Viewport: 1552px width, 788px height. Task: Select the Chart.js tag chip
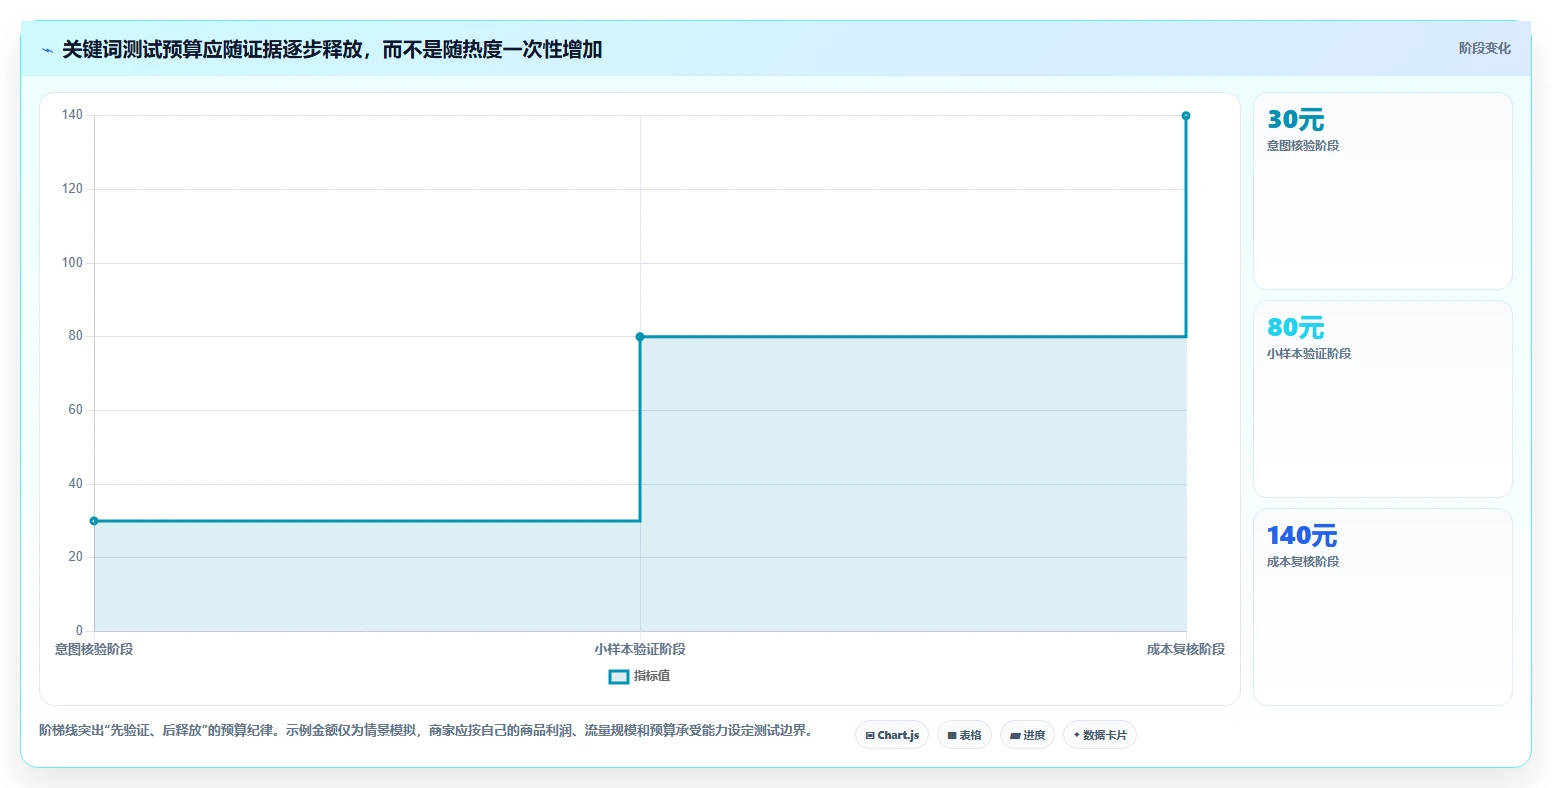pos(892,735)
